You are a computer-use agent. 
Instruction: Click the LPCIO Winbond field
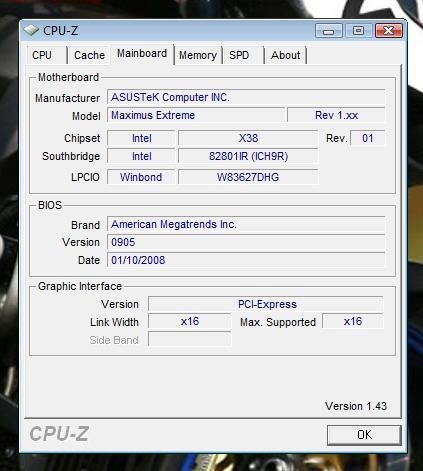[141, 177]
